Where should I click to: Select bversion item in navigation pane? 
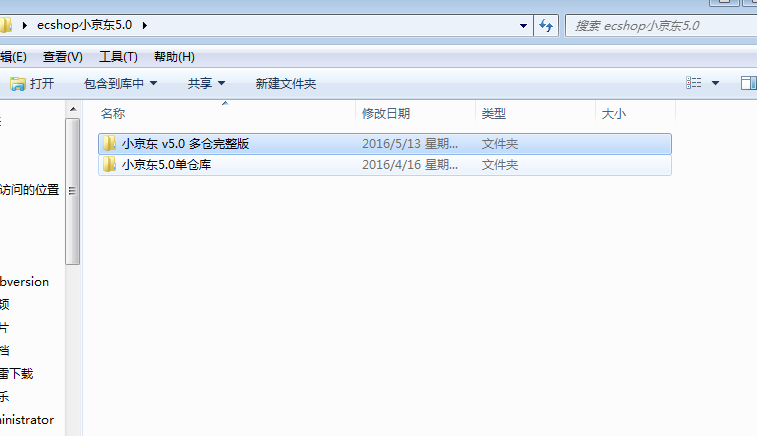25,281
